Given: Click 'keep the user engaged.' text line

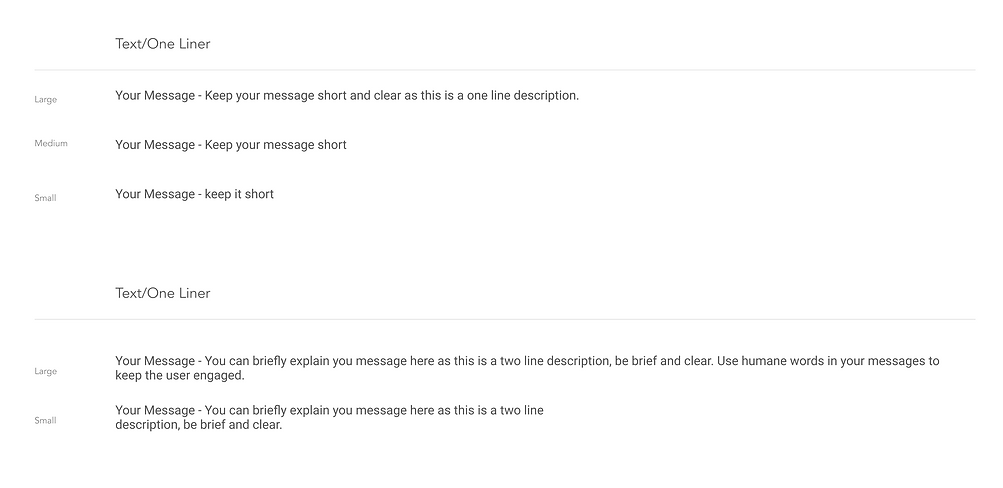Looking at the screenshot, I should coord(180,375).
